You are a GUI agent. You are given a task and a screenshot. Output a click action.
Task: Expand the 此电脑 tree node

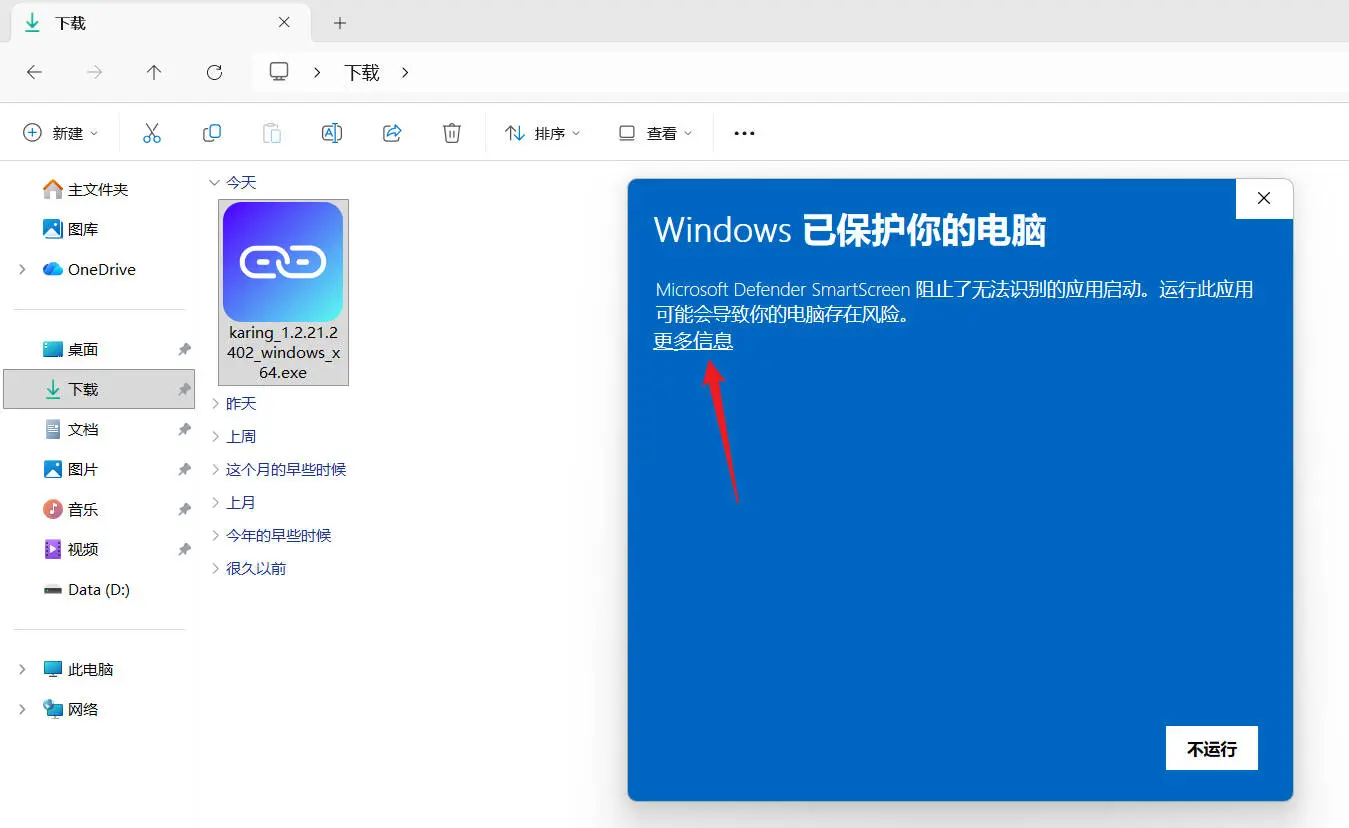(x=22, y=669)
